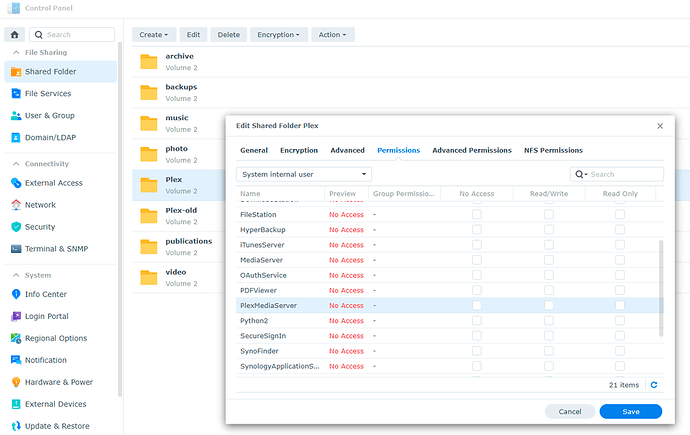
Task: Select the photo folder icon
Action: pos(149,154)
